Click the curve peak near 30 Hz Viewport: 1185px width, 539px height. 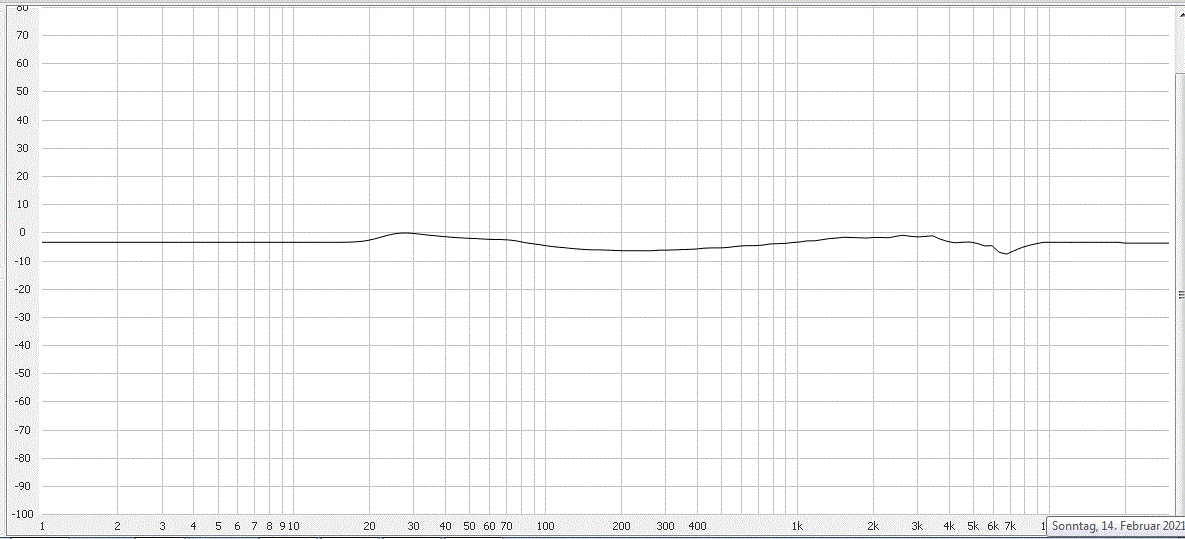(x=404, y=232)
